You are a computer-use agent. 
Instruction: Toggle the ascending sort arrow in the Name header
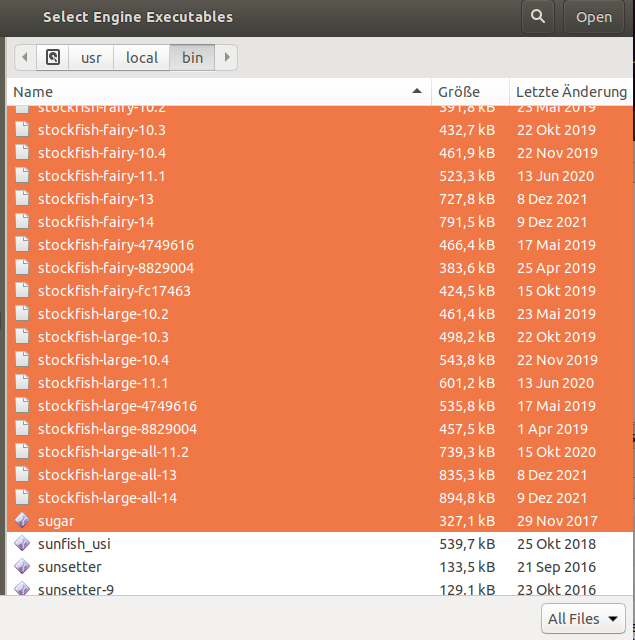pos(417,91)
